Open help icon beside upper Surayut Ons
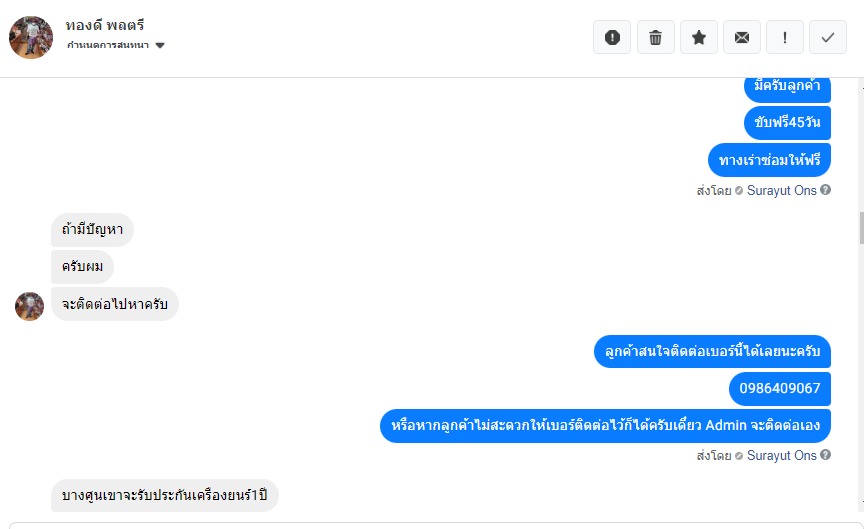This screenshot has height=529, width=864. tap(825, 190)
